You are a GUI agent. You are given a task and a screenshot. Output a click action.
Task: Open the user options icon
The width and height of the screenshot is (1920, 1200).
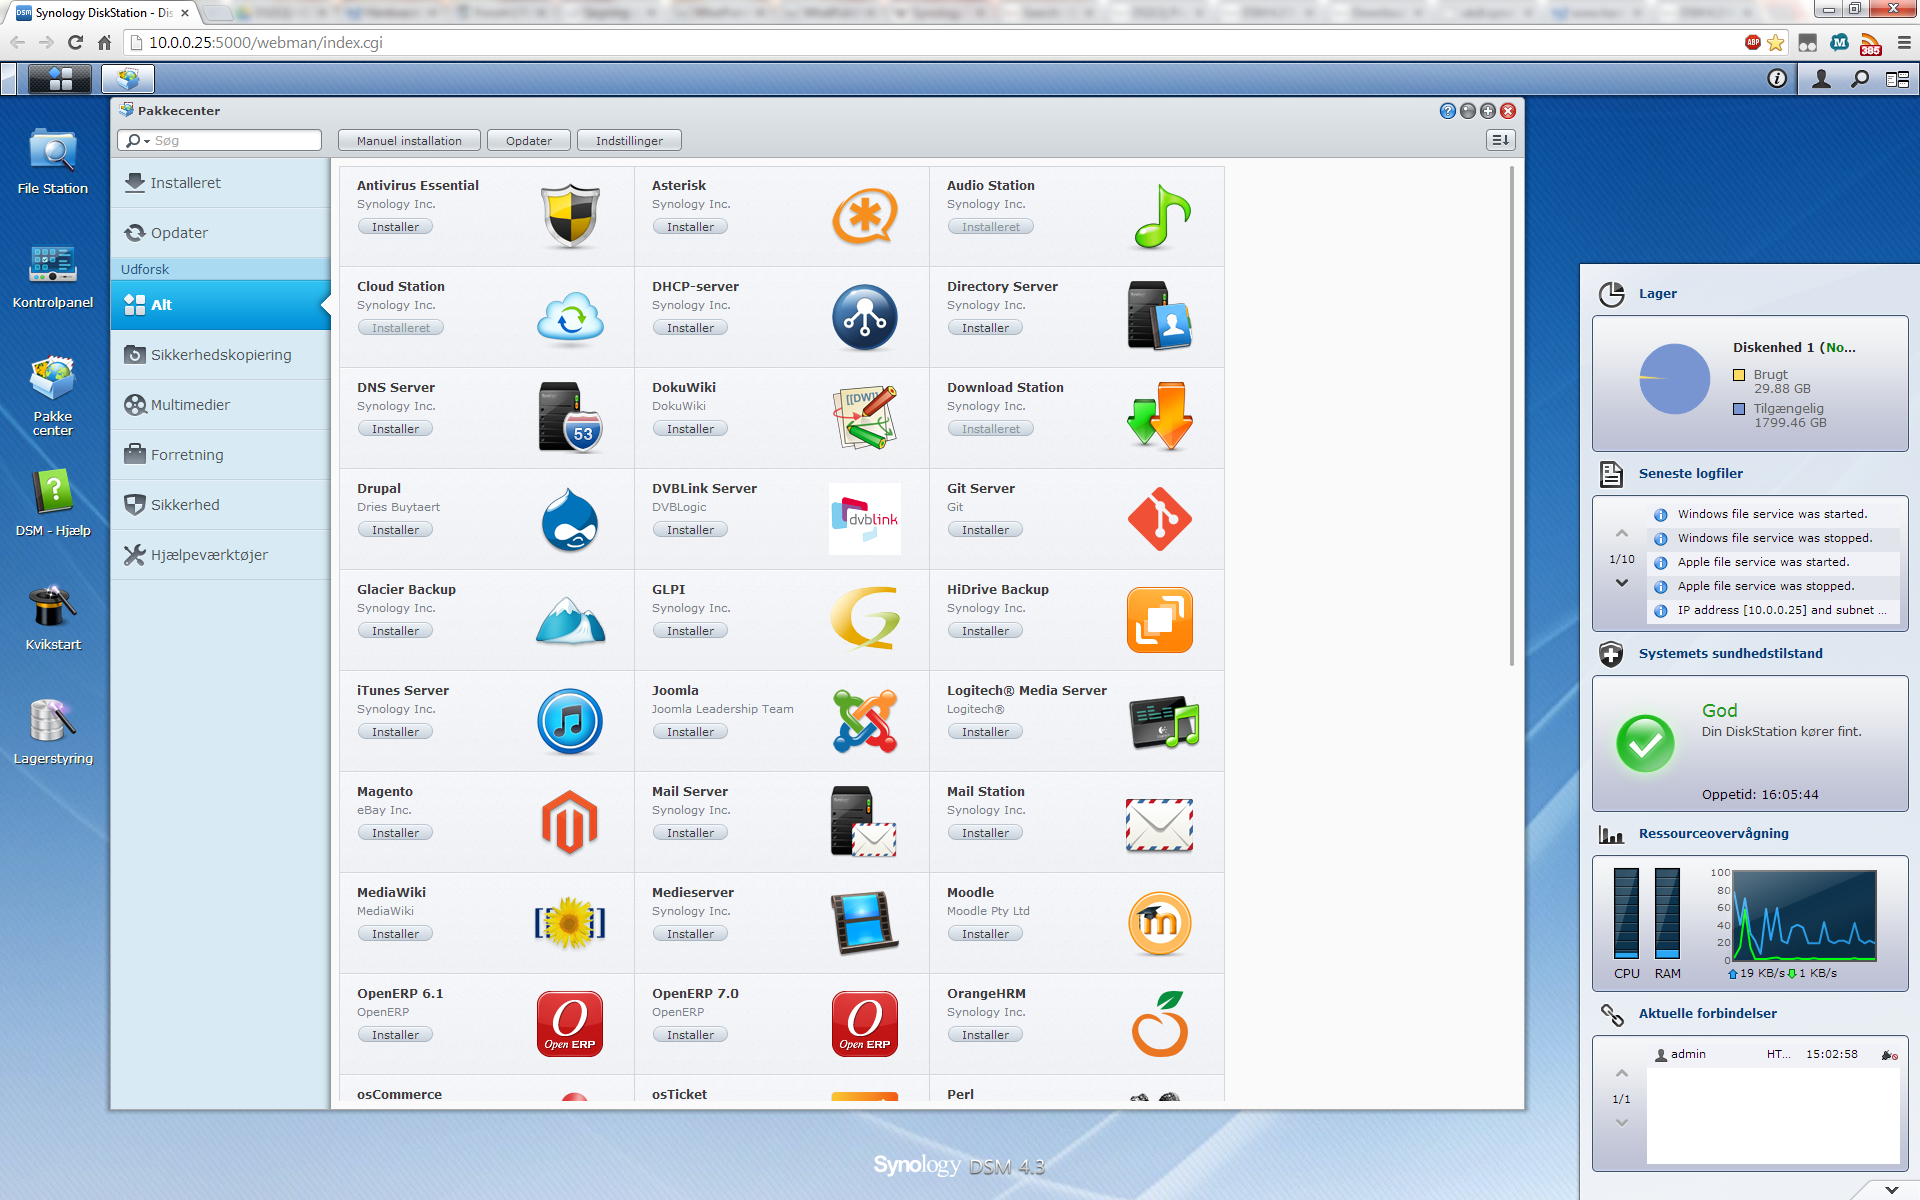pos(1821,79)
